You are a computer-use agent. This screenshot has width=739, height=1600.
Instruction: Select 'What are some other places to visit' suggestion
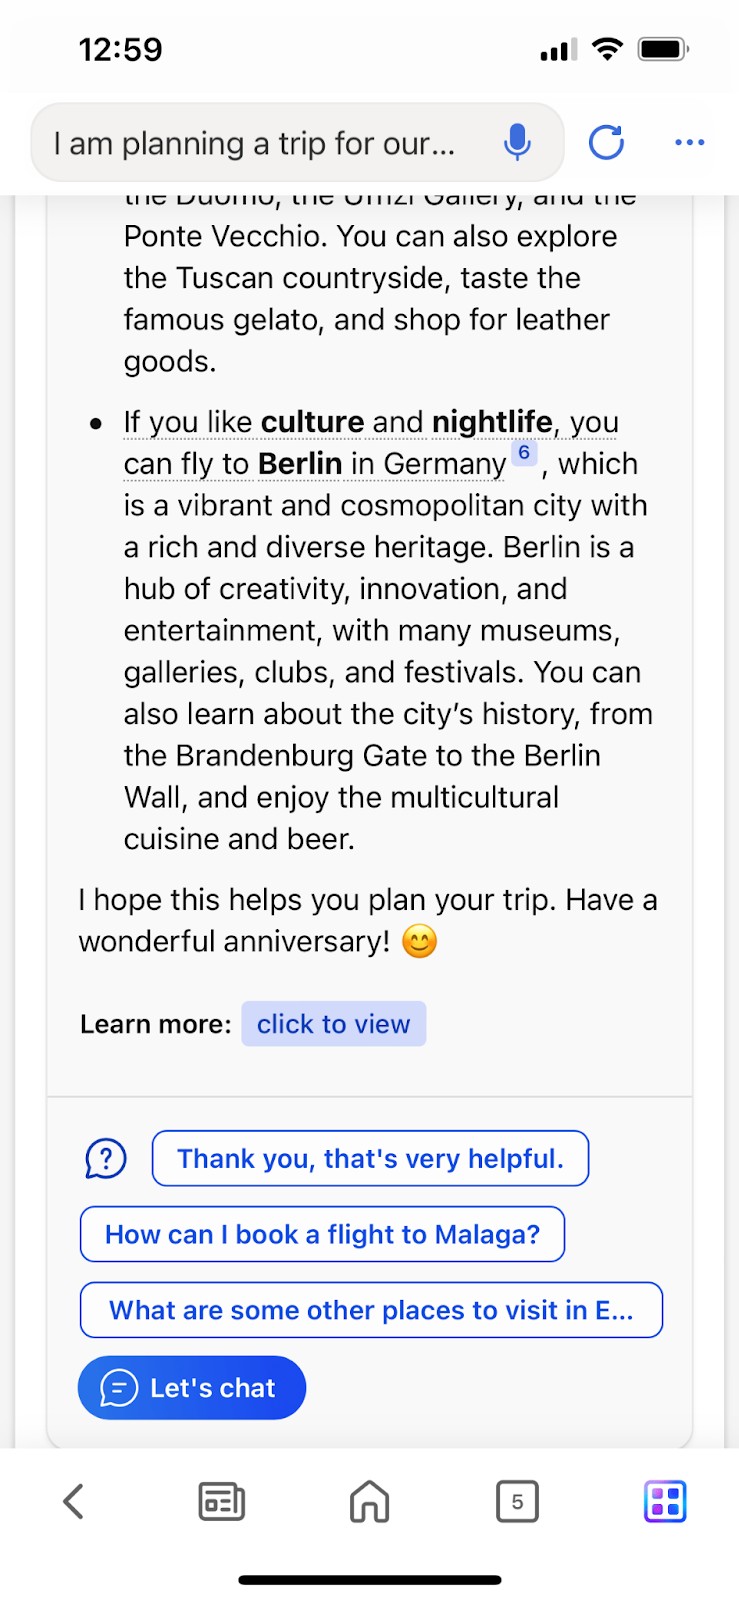click(x=371, y=1310)
